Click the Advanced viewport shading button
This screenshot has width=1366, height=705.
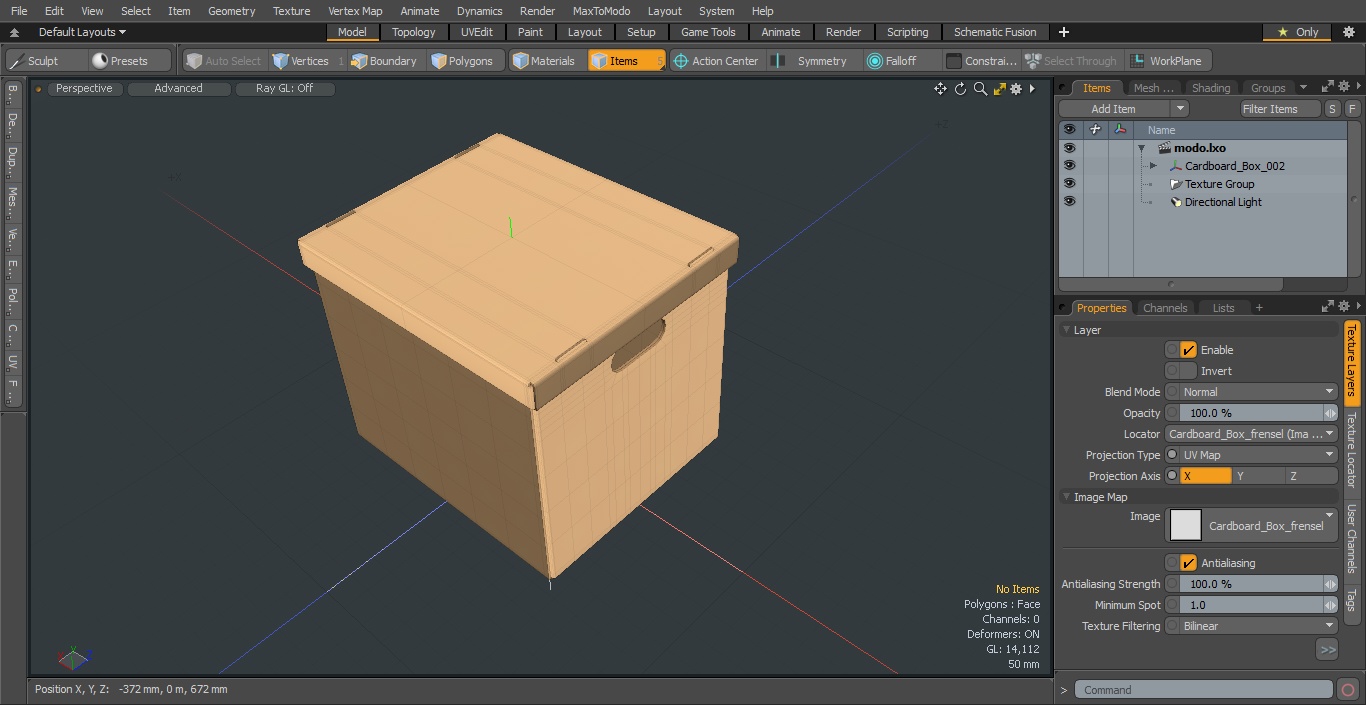(178, 88)
